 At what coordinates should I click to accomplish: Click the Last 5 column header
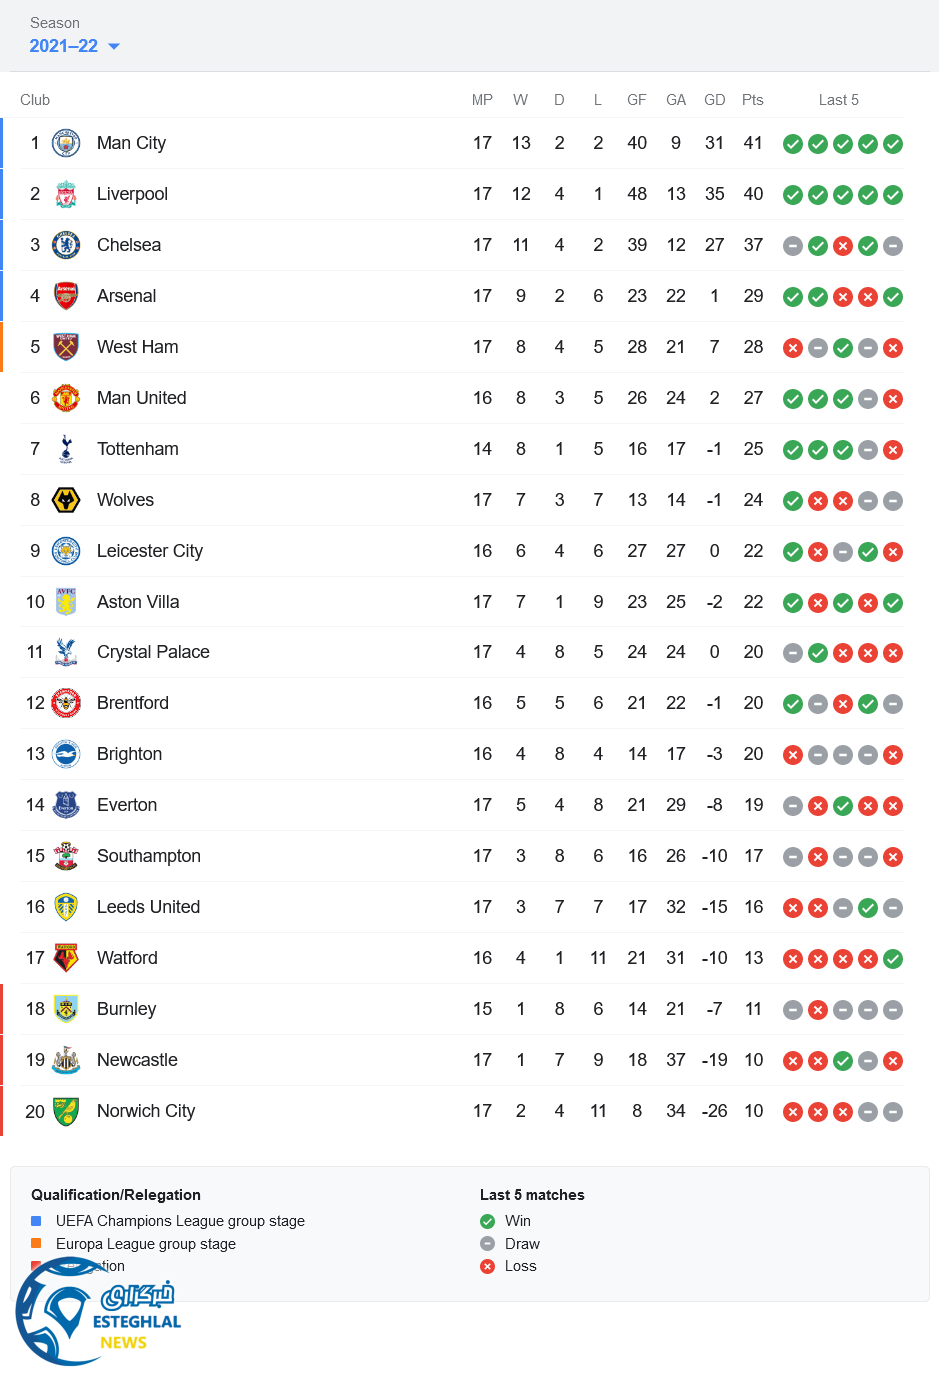pyautogui.click(x=838, y=100)
